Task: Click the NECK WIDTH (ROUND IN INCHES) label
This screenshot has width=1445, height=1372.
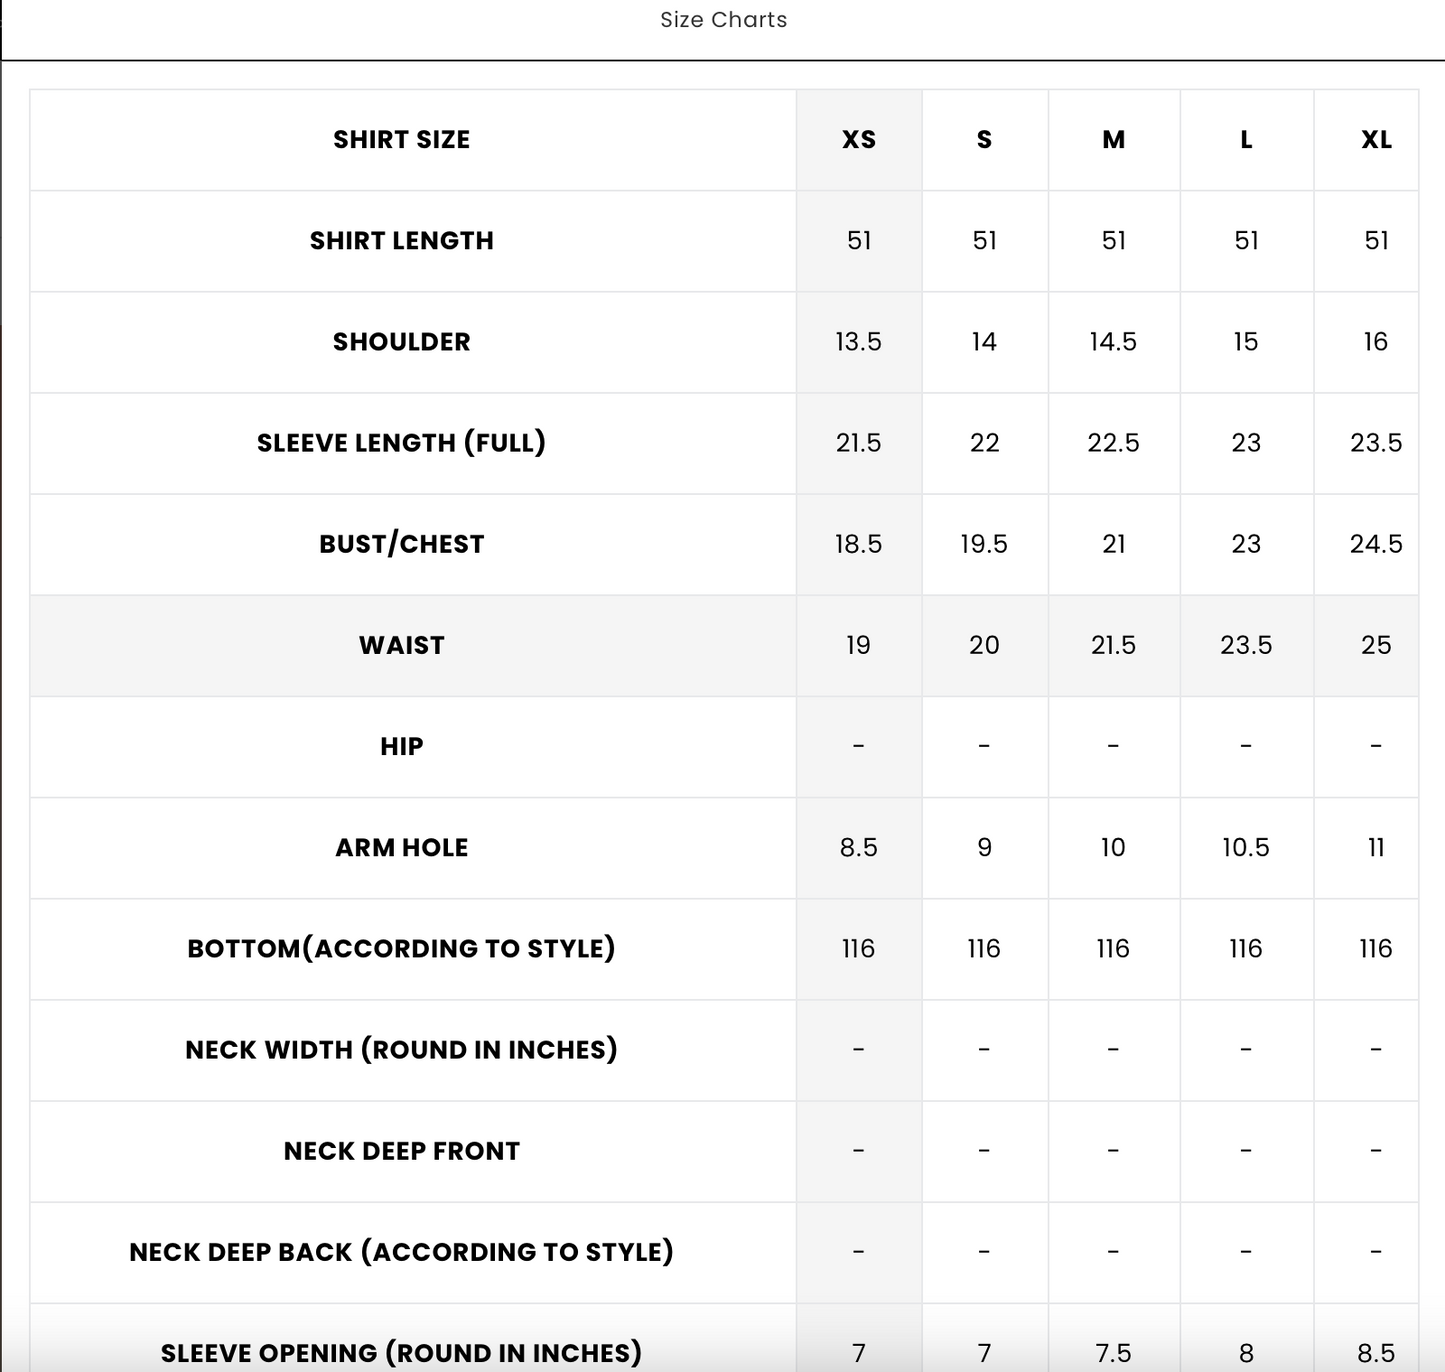Action: point(401,1050)
